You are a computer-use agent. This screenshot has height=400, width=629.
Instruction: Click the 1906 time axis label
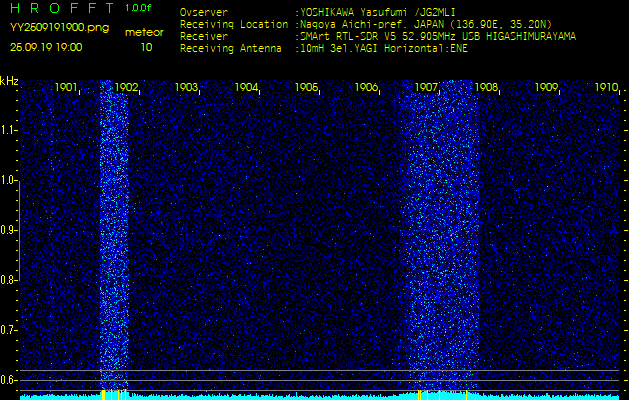[x=366, y=87]
